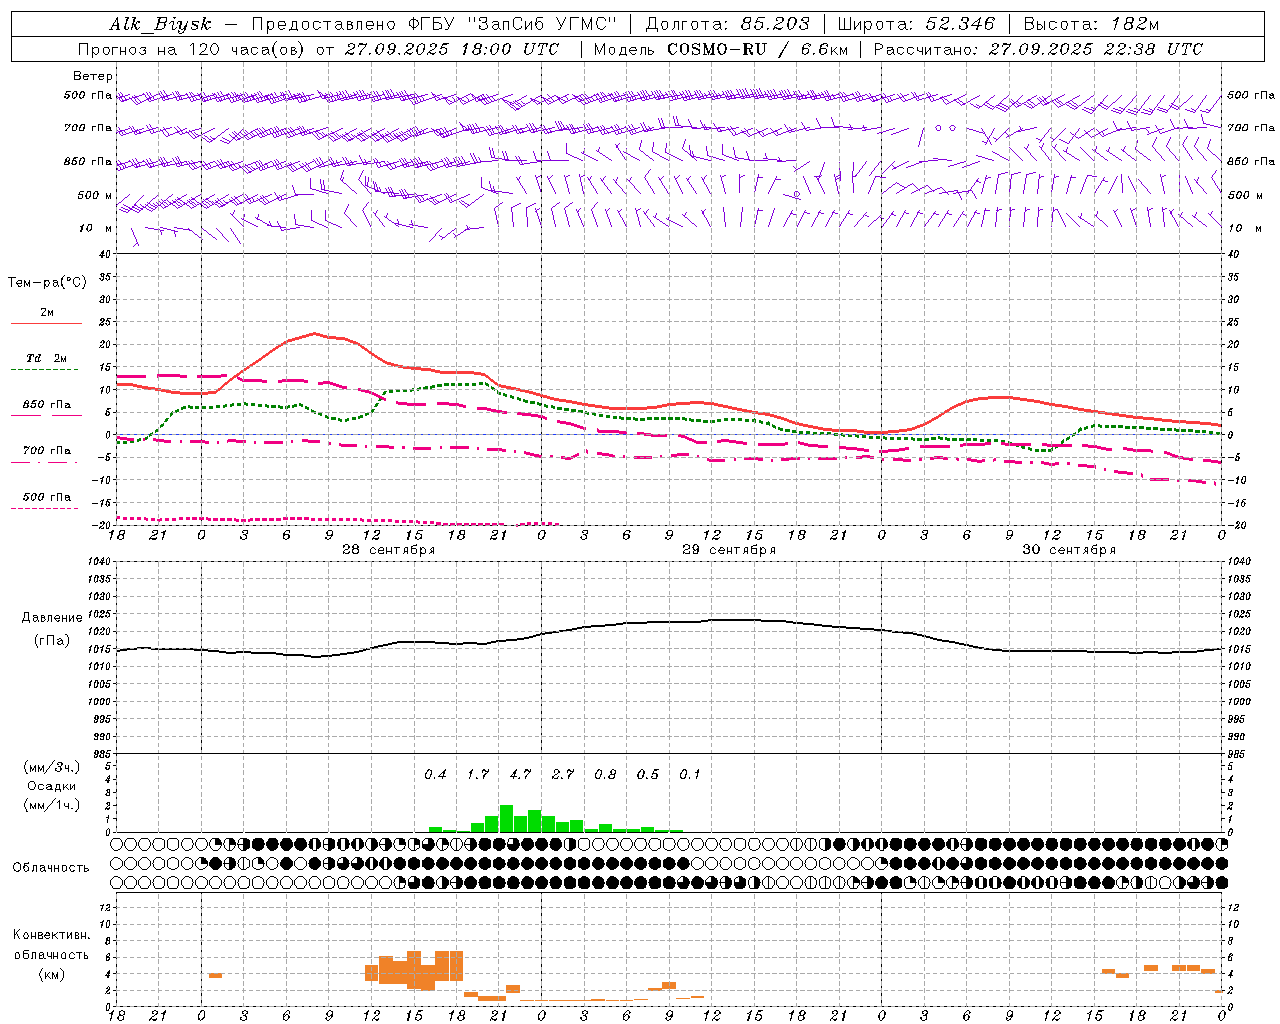Click the 'Рассчитано: 27.09.2025 22:38 UTC' timestamp
The width and height of the screenshot is (1280, 1024).
[1038, 49]
